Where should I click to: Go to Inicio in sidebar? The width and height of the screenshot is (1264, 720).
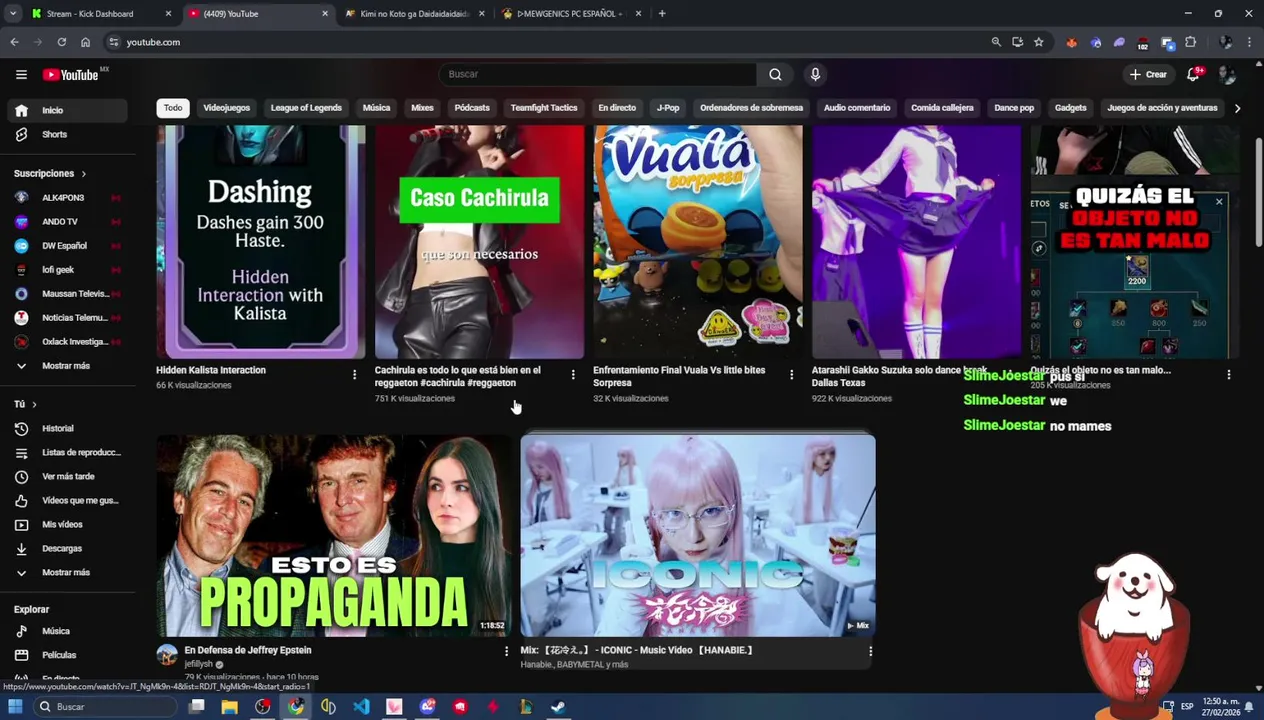coord(65,110)
